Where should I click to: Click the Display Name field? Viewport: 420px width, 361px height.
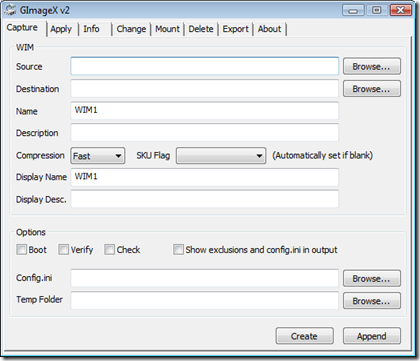tap(205, 177)
